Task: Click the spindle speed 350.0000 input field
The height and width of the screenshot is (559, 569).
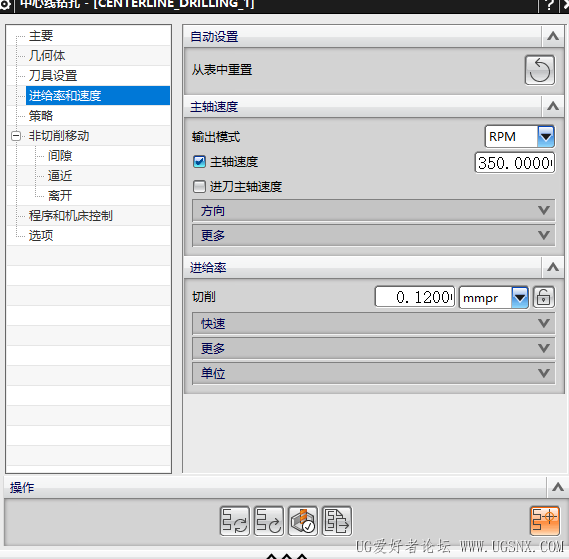Action: (x=515, y=163)
